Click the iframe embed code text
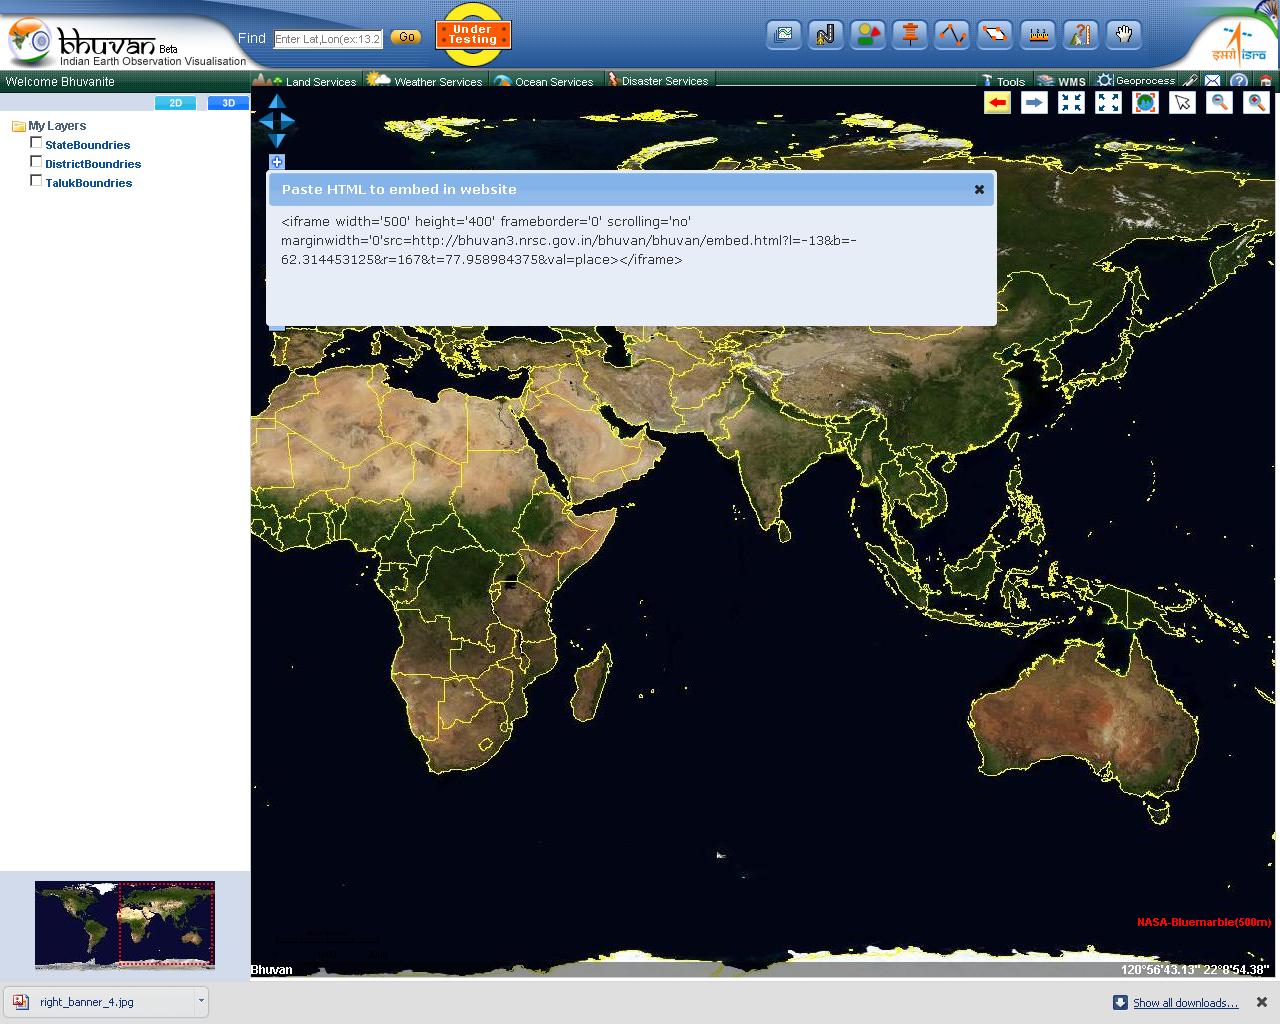This screenshot has height=1024, width=1280. coord(569,240)
